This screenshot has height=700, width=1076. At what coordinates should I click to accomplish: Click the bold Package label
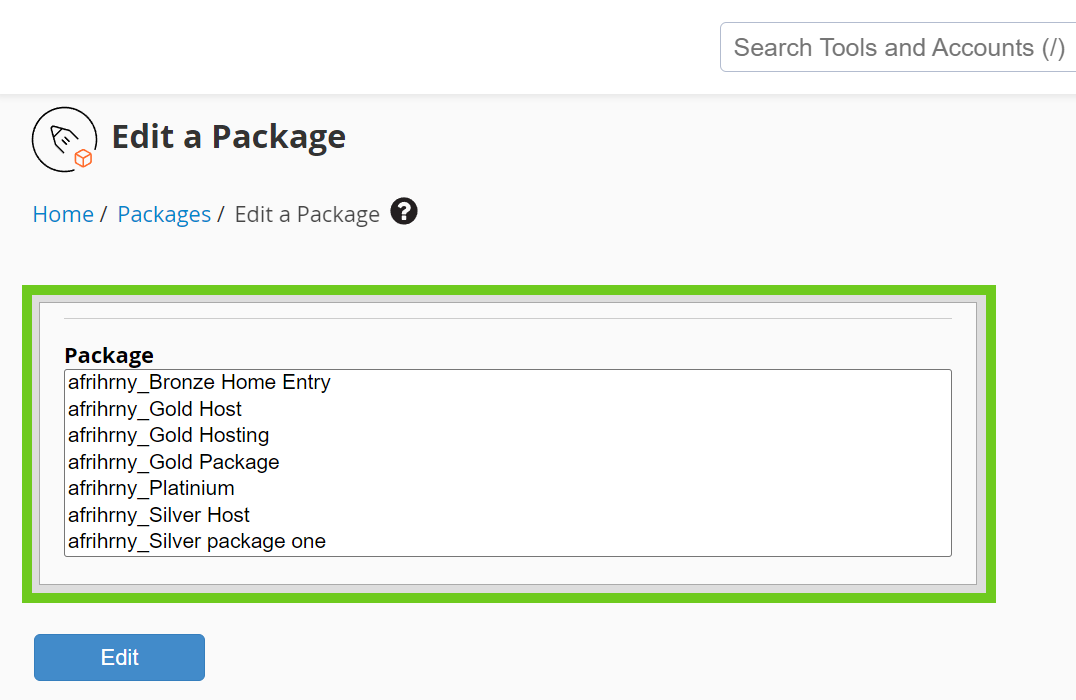click(109, 355)
